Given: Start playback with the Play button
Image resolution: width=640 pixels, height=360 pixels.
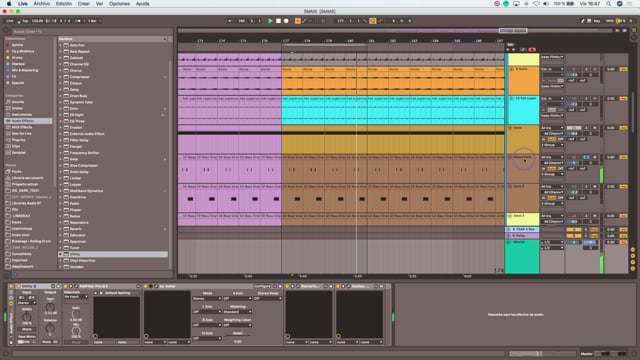Looking at the screenshot, I should click(x=270, y=21).
